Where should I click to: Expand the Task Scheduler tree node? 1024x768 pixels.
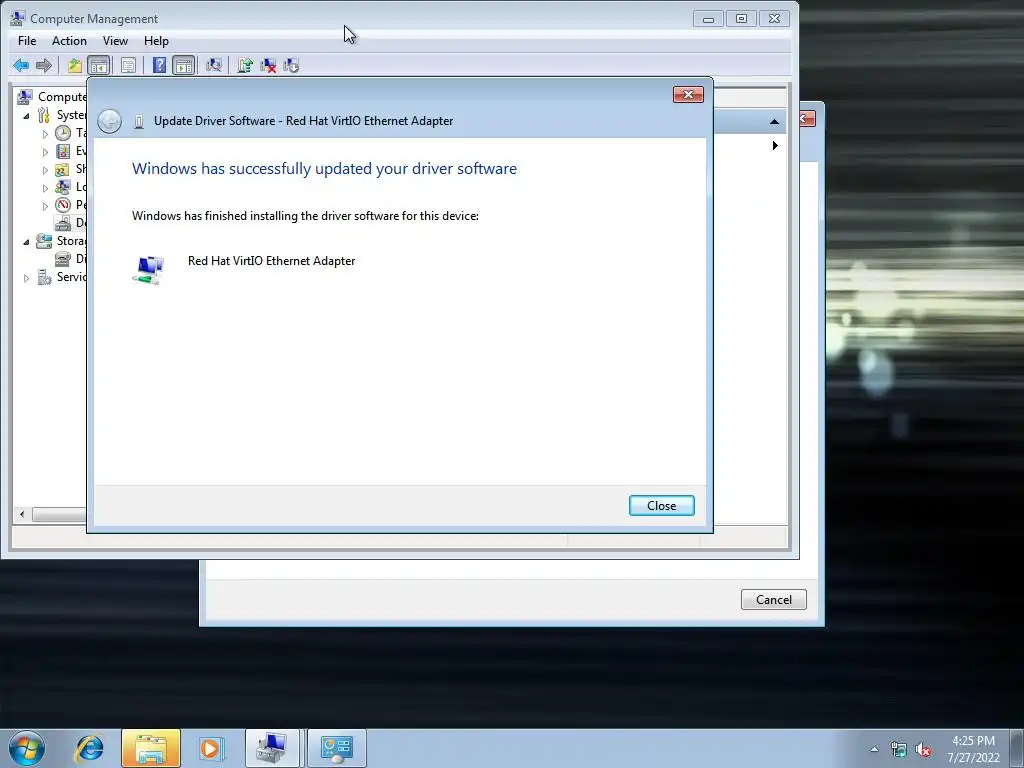45,134
